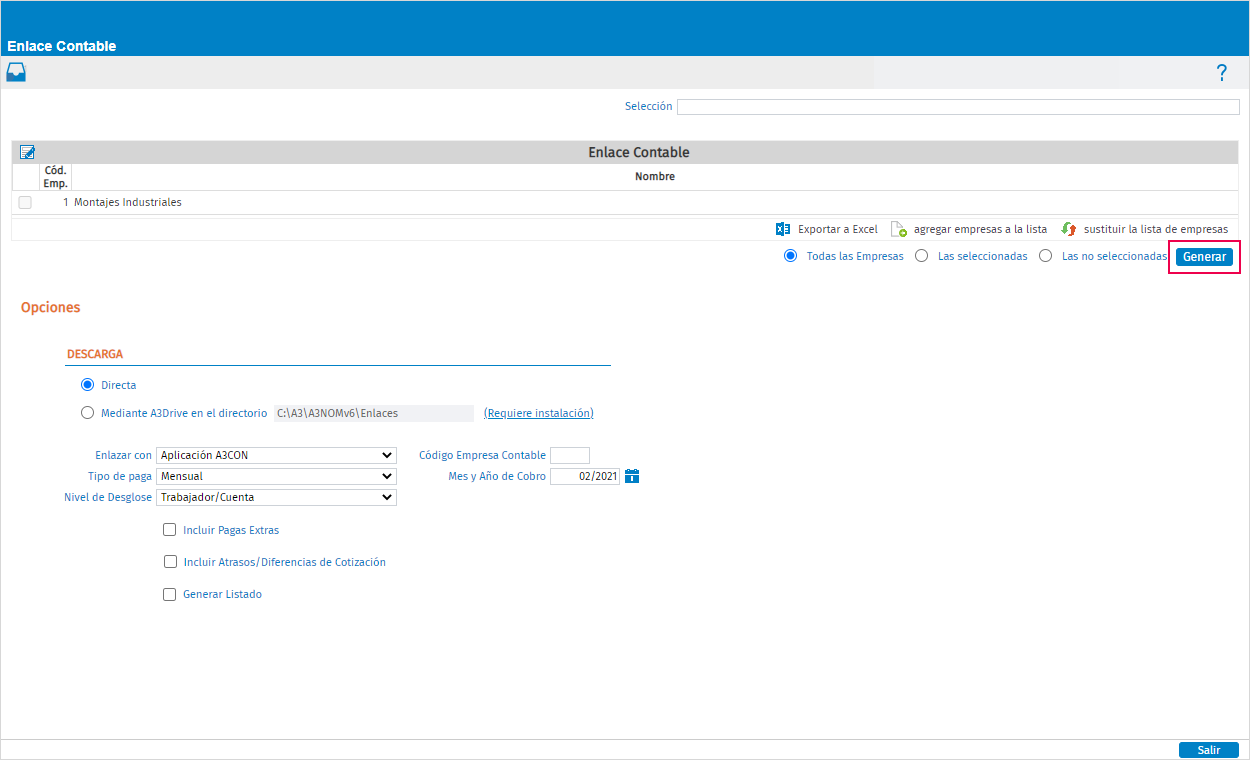Click the Salir button
Screen dimensions: 1250x760
click(1209, 750)
